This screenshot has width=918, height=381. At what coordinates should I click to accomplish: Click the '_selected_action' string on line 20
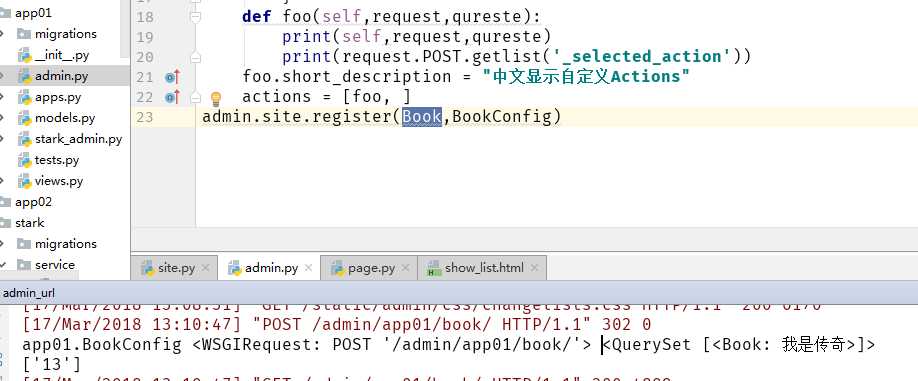pyautogui.click(x=641, y=57)
